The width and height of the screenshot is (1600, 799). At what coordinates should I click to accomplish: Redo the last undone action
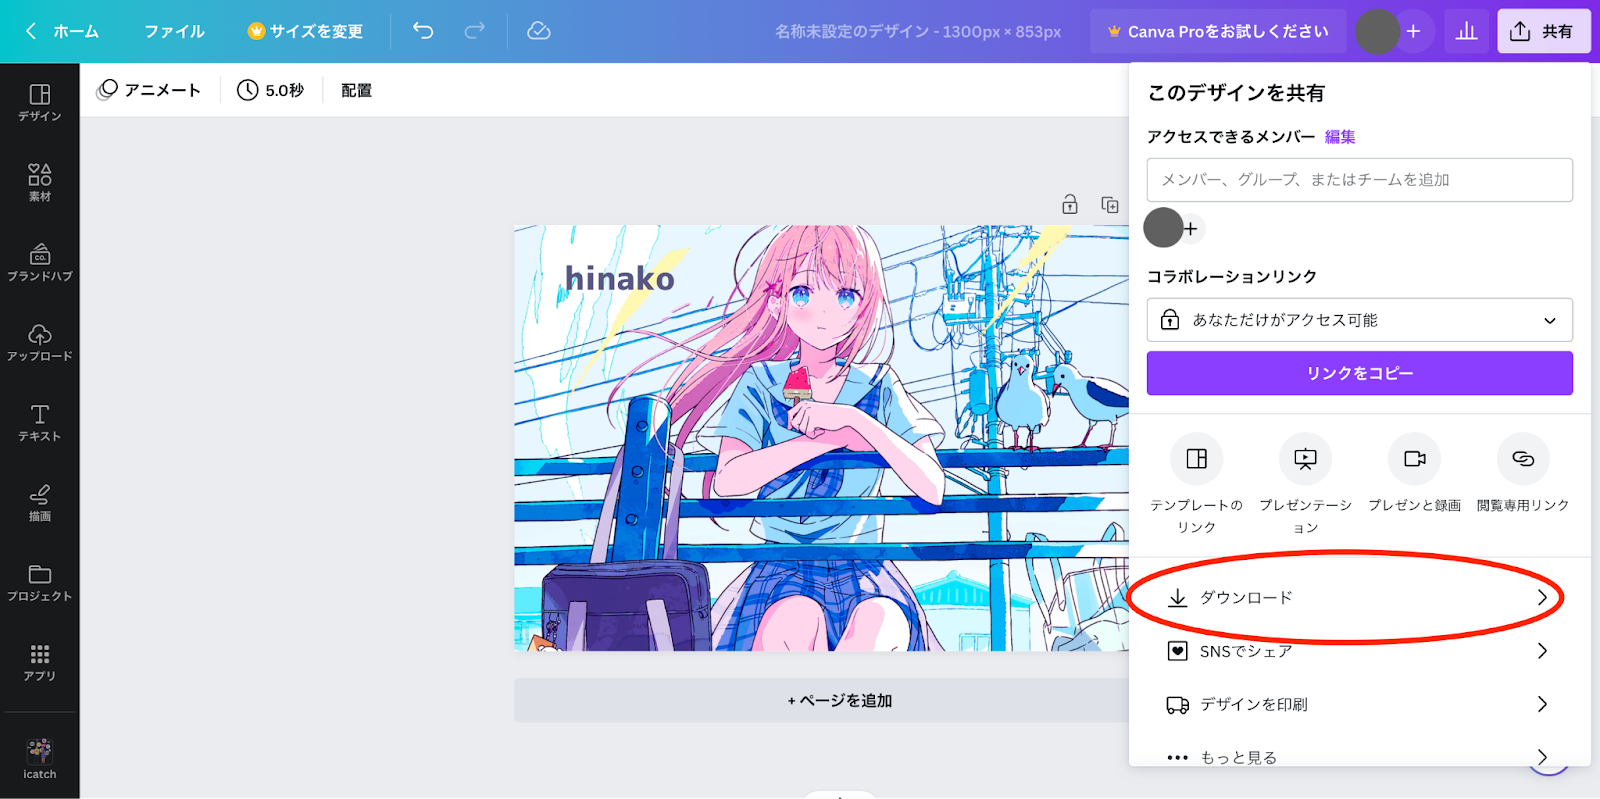coord(475,31)
